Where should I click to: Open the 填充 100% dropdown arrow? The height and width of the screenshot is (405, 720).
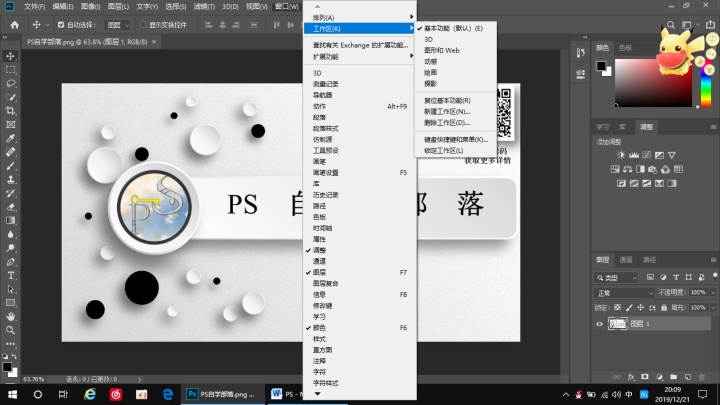pyautogui.click(x=713, y=308)
